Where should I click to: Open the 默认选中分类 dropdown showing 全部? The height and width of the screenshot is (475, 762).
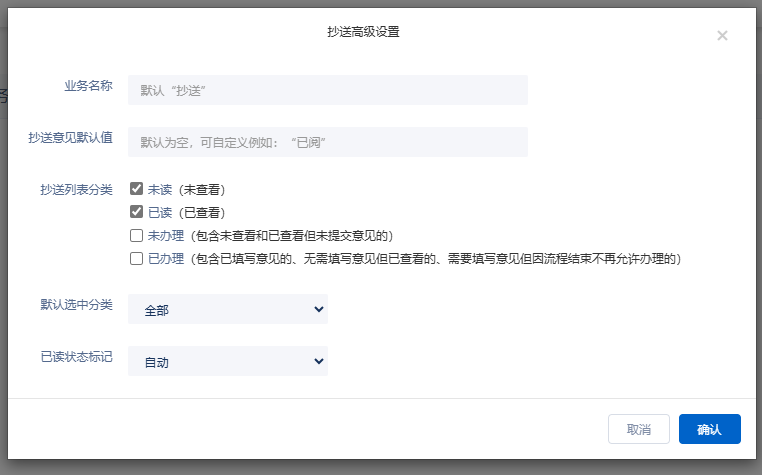tap(228, 310)
